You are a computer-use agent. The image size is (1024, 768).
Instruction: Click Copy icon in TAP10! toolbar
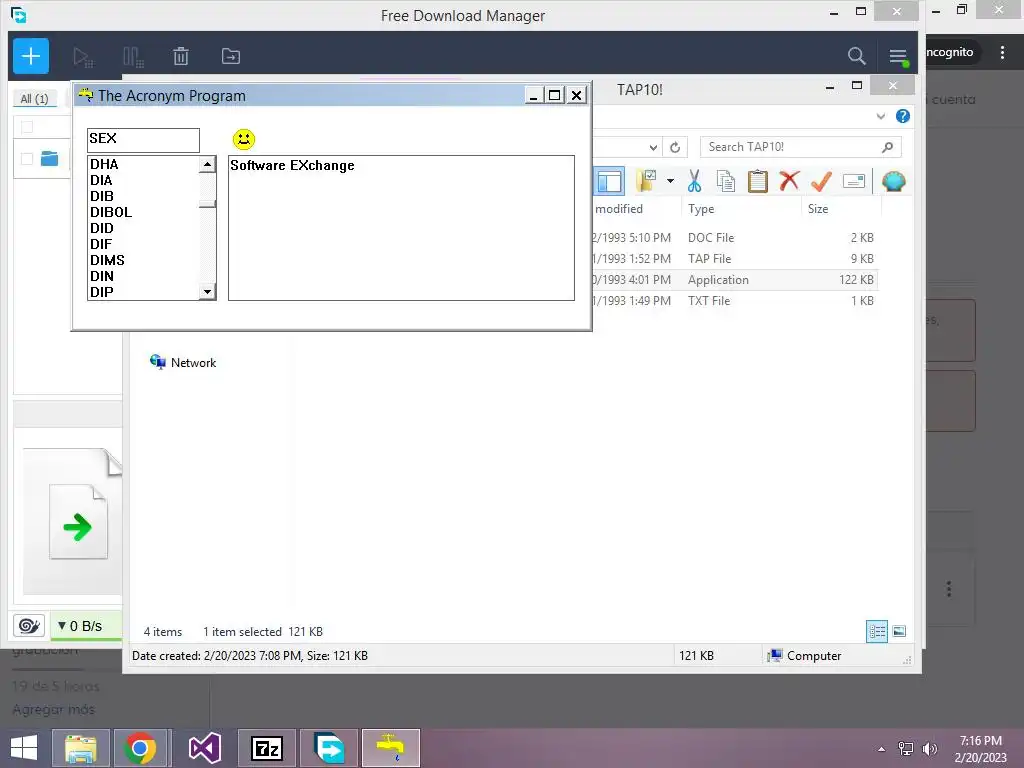tap(726, 181)
